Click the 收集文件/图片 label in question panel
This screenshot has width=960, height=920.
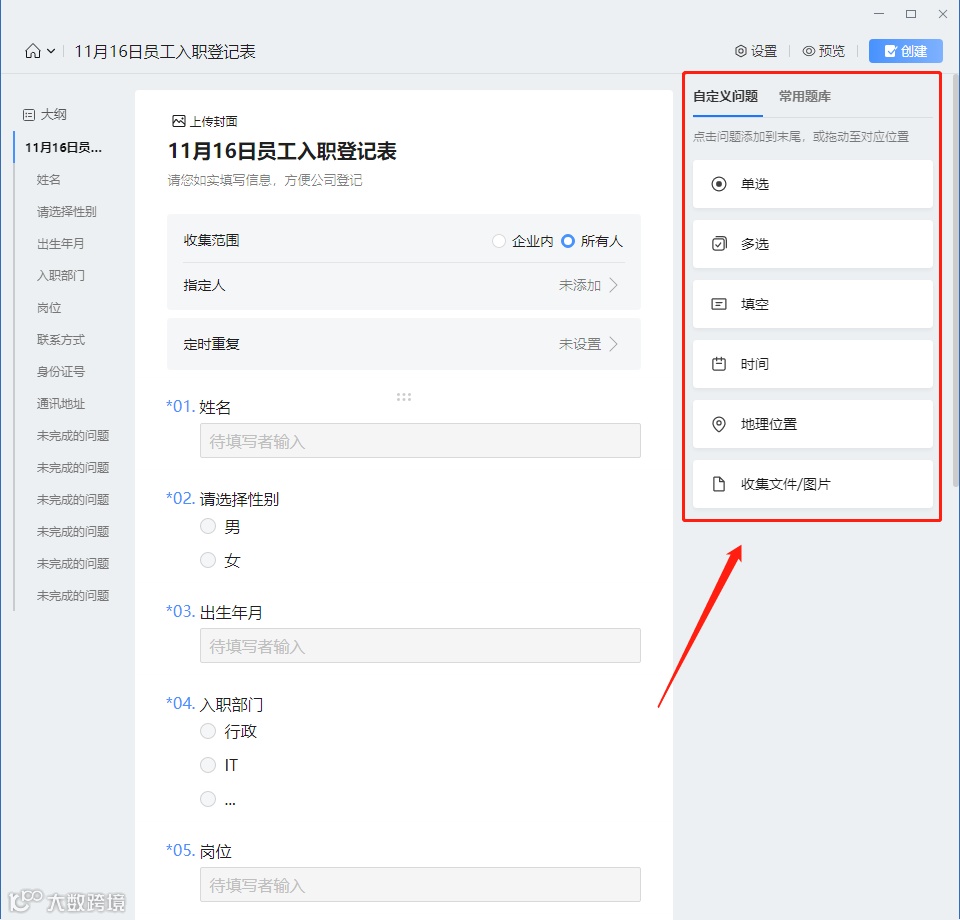[x=786, y=484]
